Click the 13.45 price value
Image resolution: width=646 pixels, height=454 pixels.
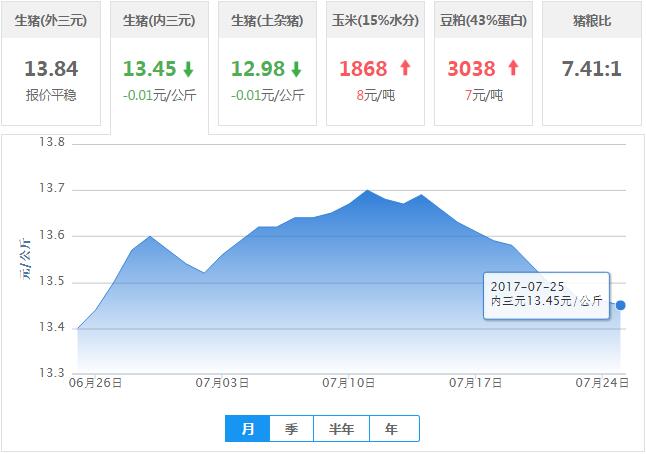(x=150, y=69)
